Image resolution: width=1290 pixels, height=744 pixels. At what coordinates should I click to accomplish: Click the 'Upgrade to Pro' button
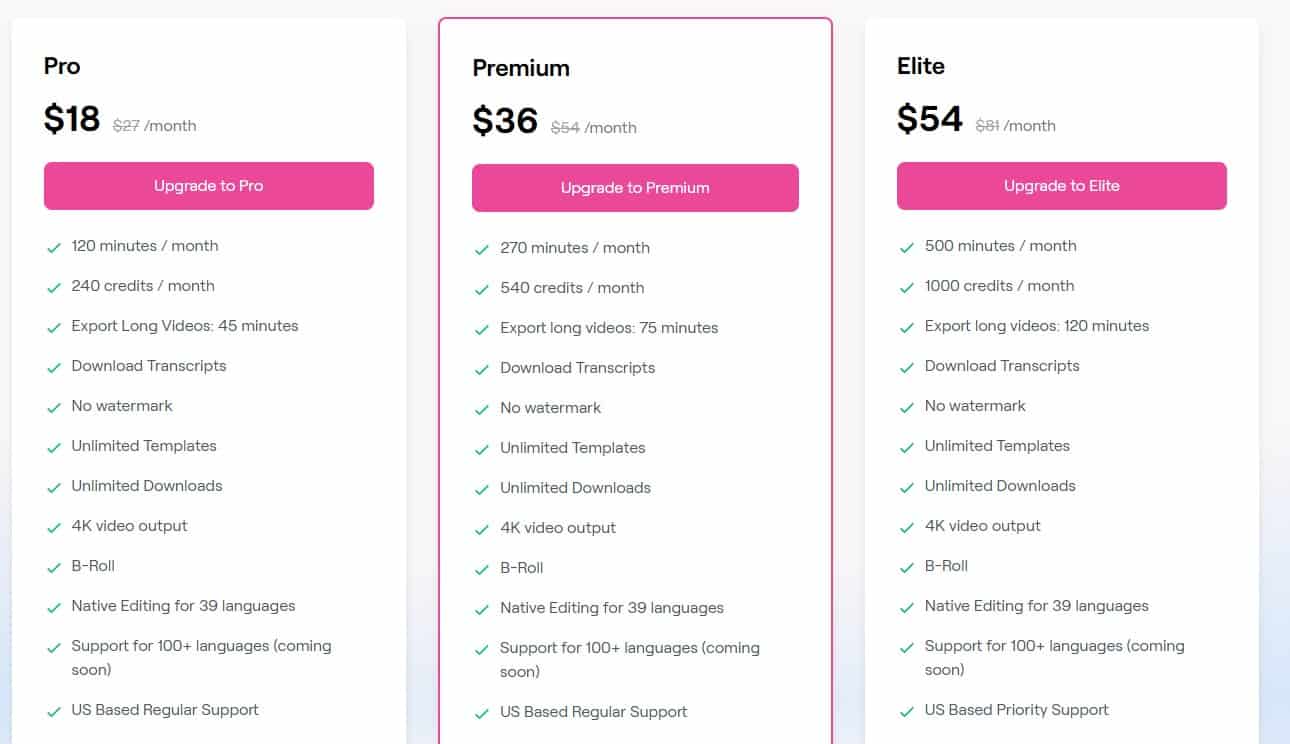[x=208, y=185]
